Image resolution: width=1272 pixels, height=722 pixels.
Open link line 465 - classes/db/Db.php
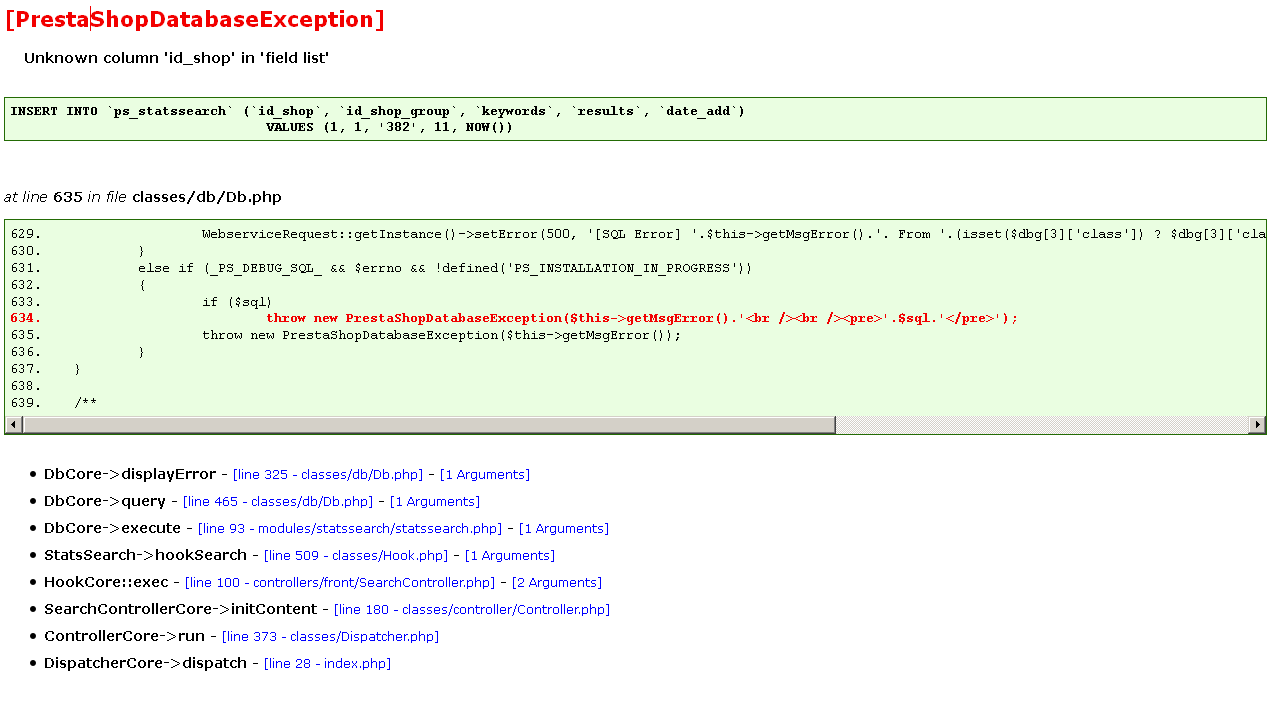click(278, 502)
